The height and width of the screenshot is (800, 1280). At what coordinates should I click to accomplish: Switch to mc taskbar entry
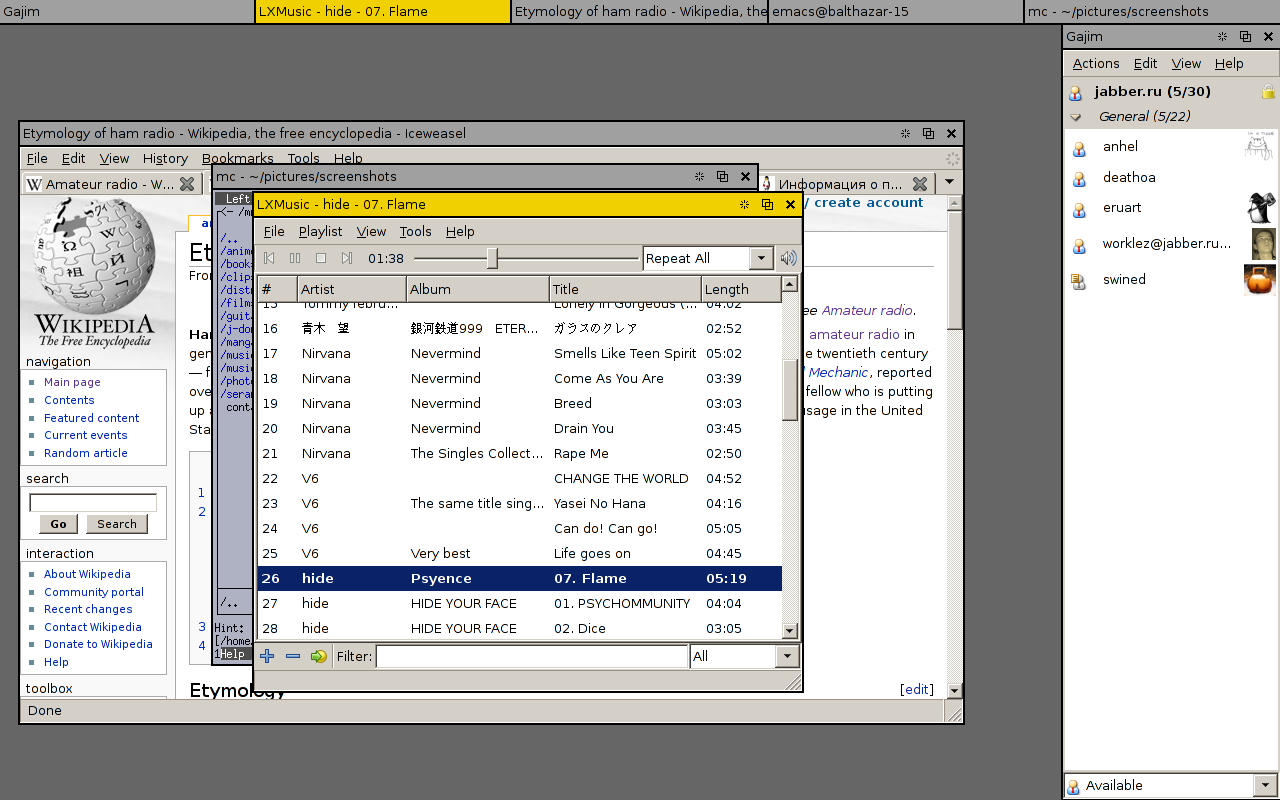tap(1152, 12)
